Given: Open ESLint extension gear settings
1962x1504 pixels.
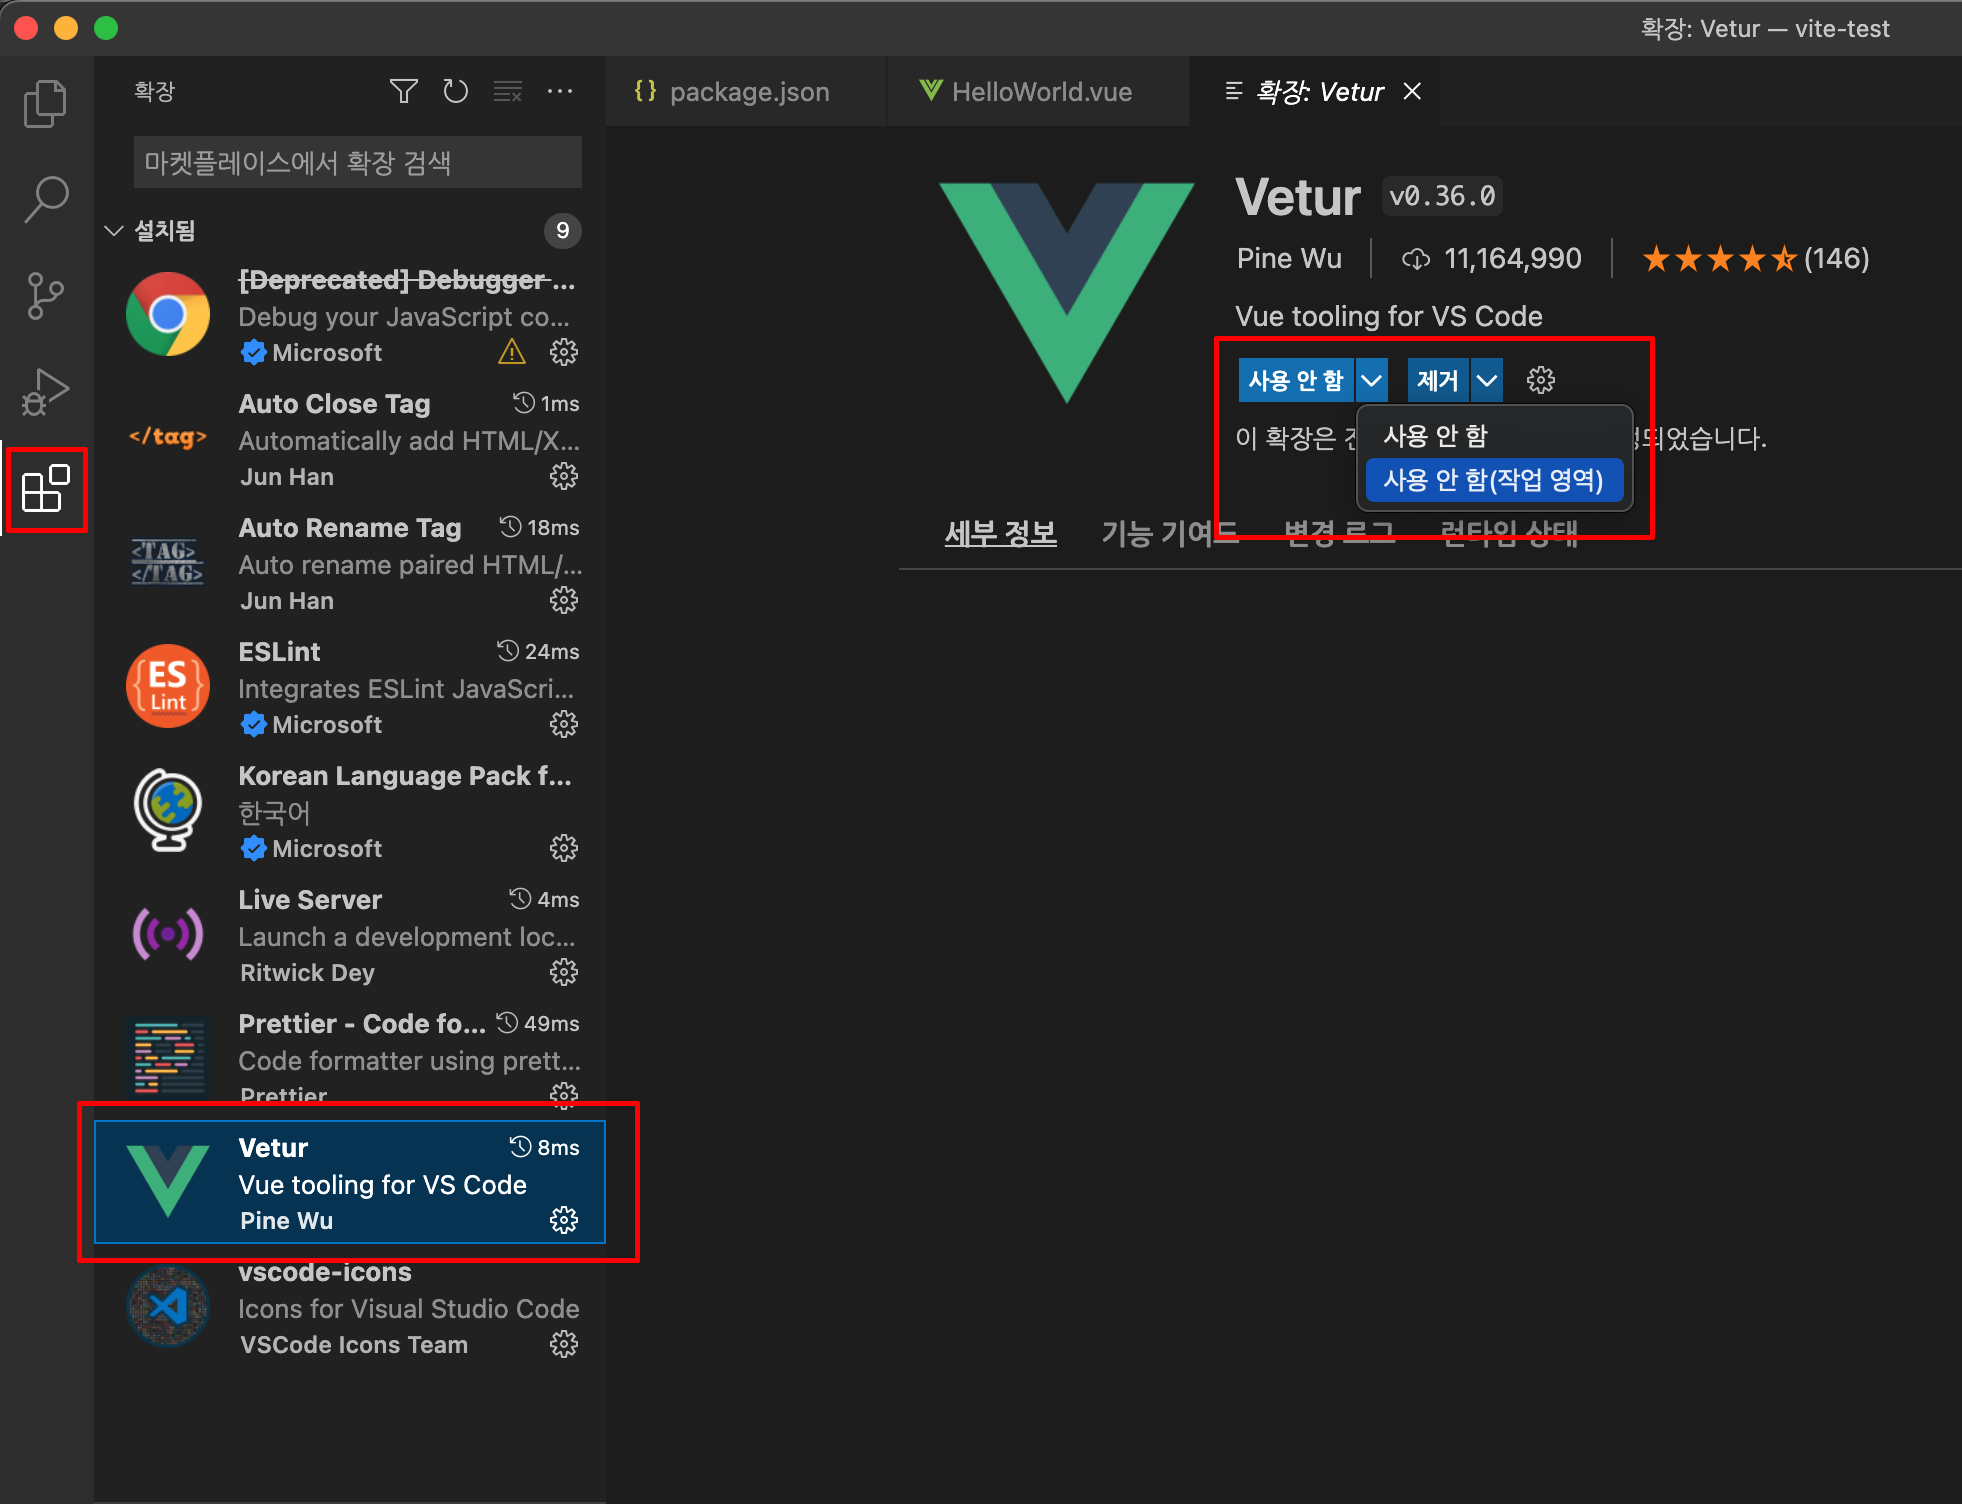Looking at the screenshot, I should (x=564, y=724).
